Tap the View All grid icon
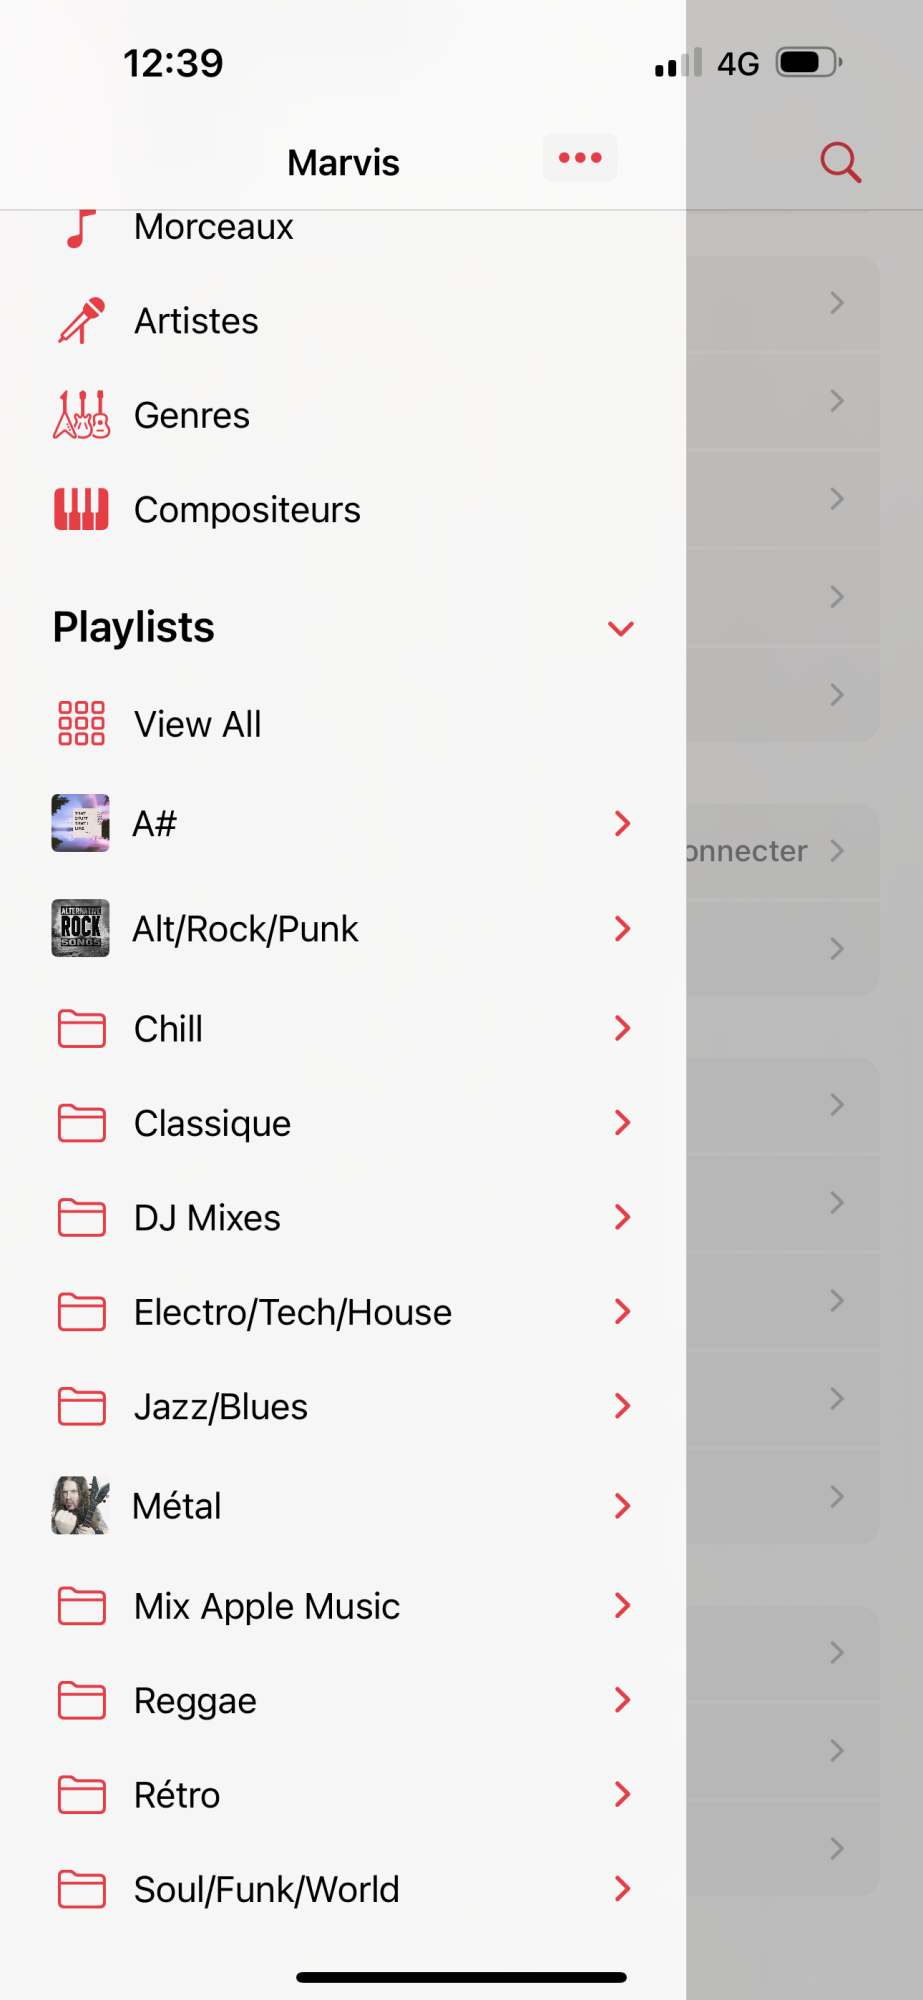The image size is (923, 2000). (x=81, y=724)
